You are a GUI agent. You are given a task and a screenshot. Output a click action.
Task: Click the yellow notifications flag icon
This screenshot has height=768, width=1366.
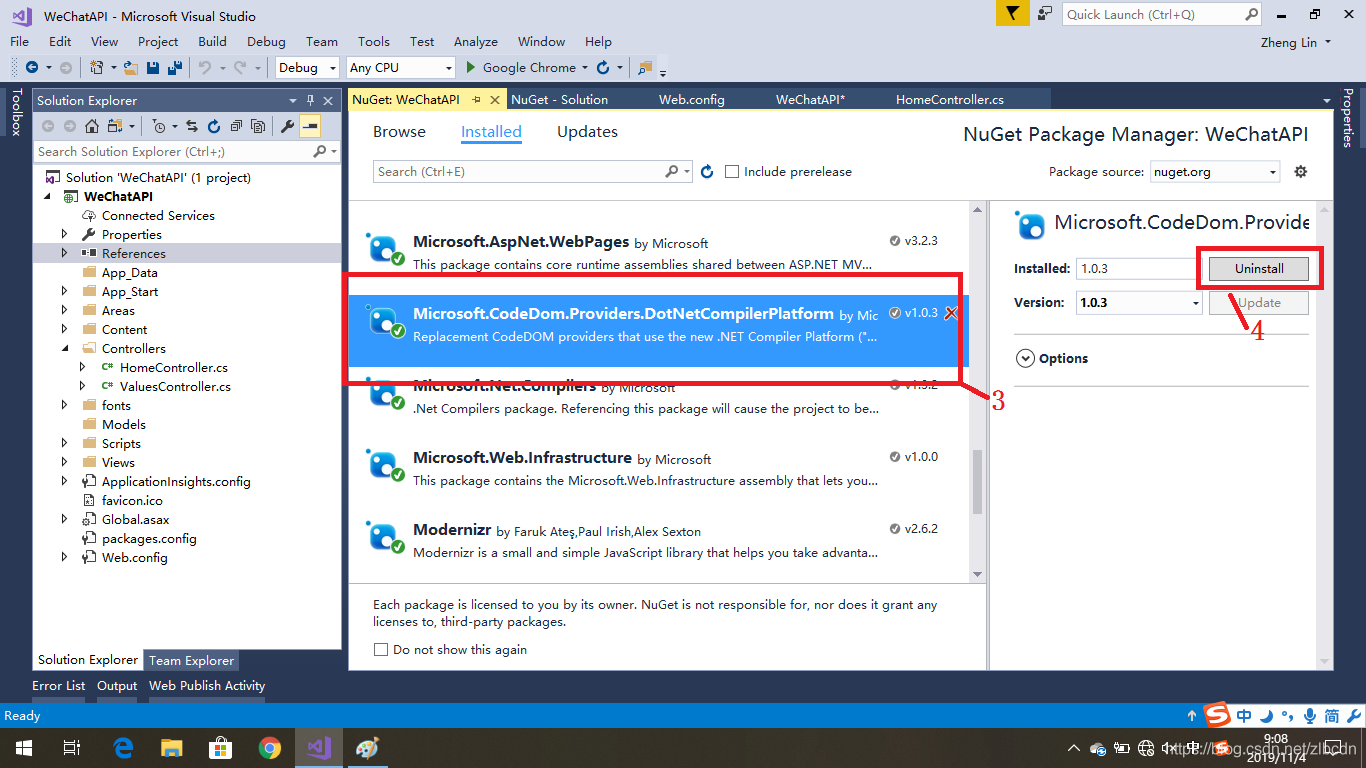click(x=1012, y=14)
